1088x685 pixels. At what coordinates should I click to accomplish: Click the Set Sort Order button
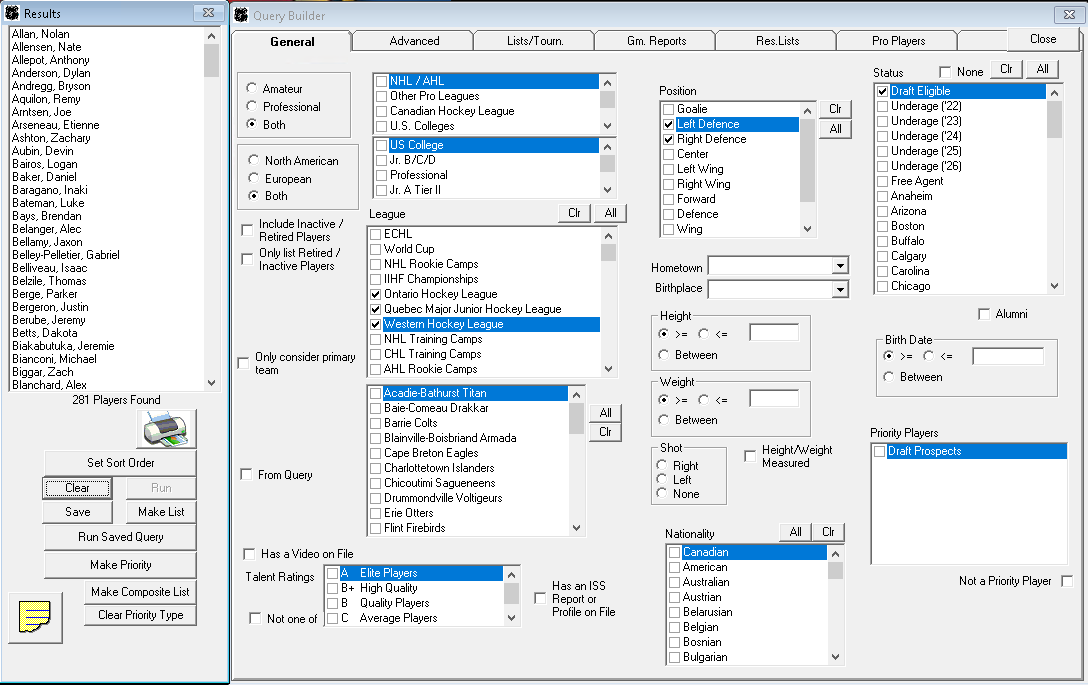click(x=121, y=463)
